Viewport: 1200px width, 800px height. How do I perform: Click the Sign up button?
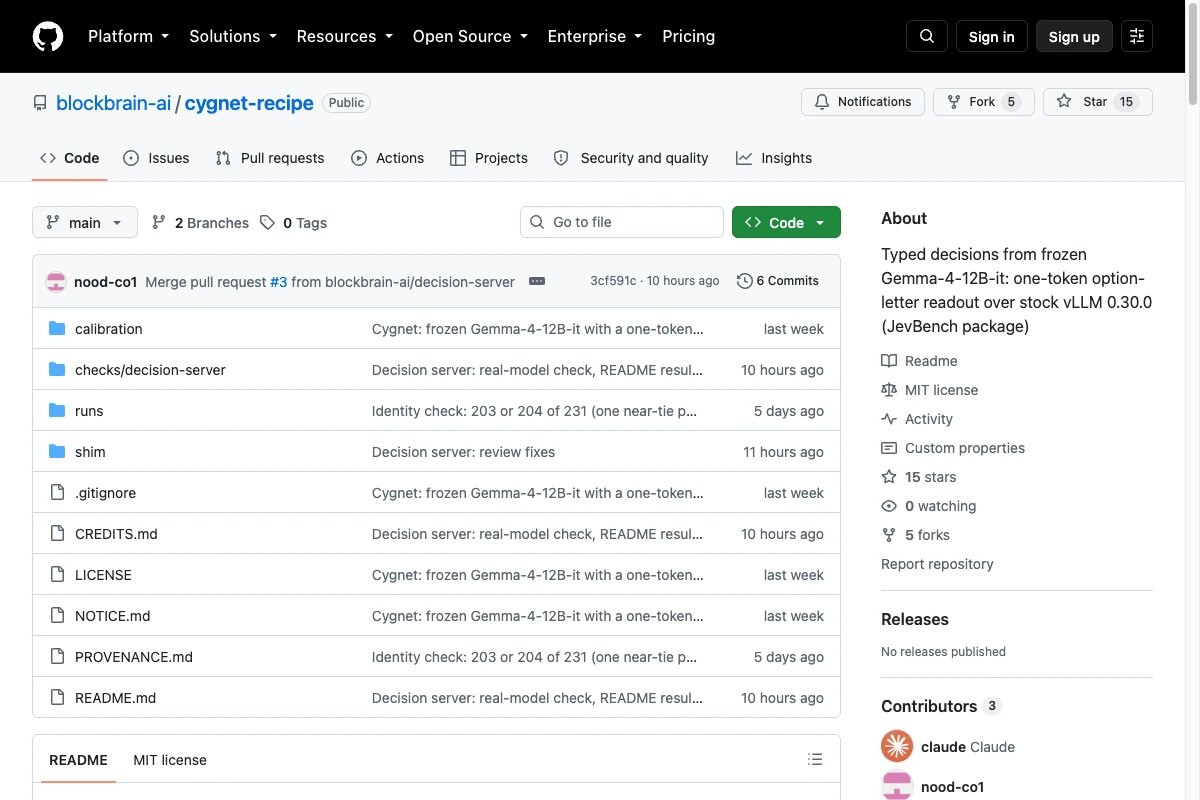pos(1074,36)
